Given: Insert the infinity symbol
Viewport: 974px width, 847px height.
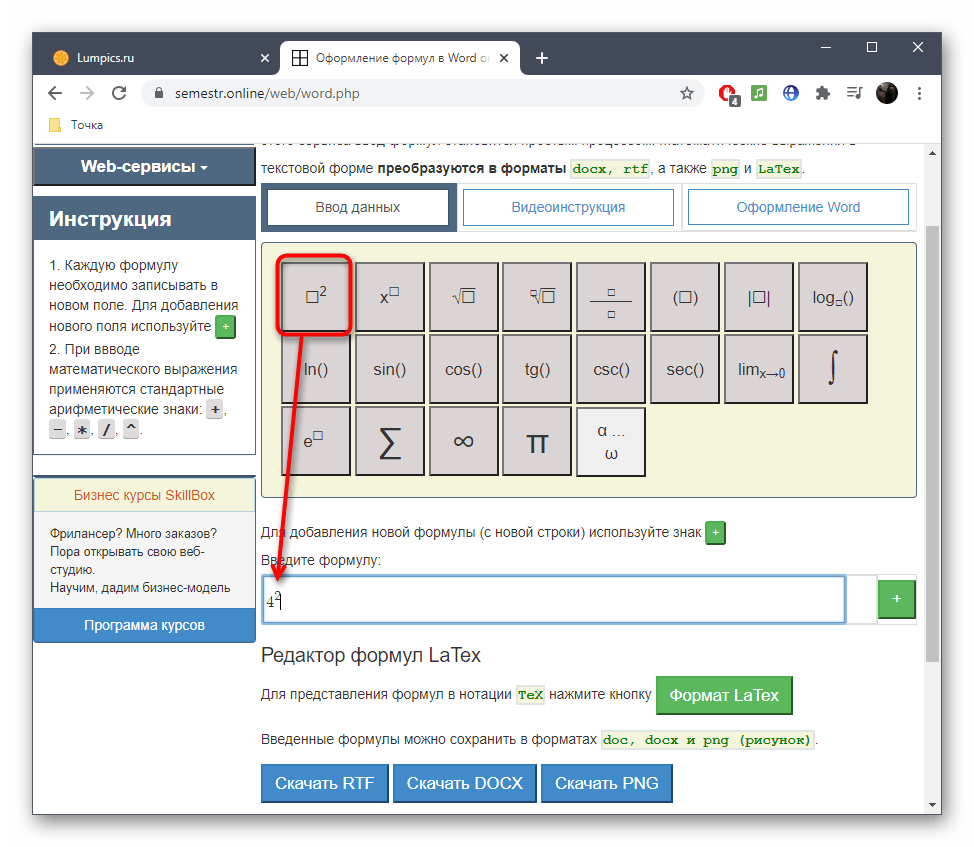Looking at the screenshot, I should (463, 441).
